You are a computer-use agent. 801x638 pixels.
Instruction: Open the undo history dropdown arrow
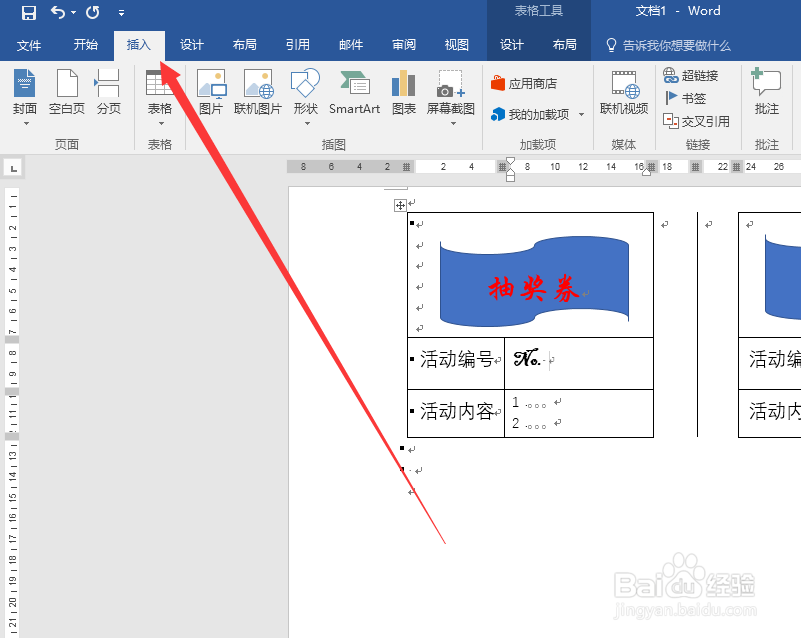74,12
